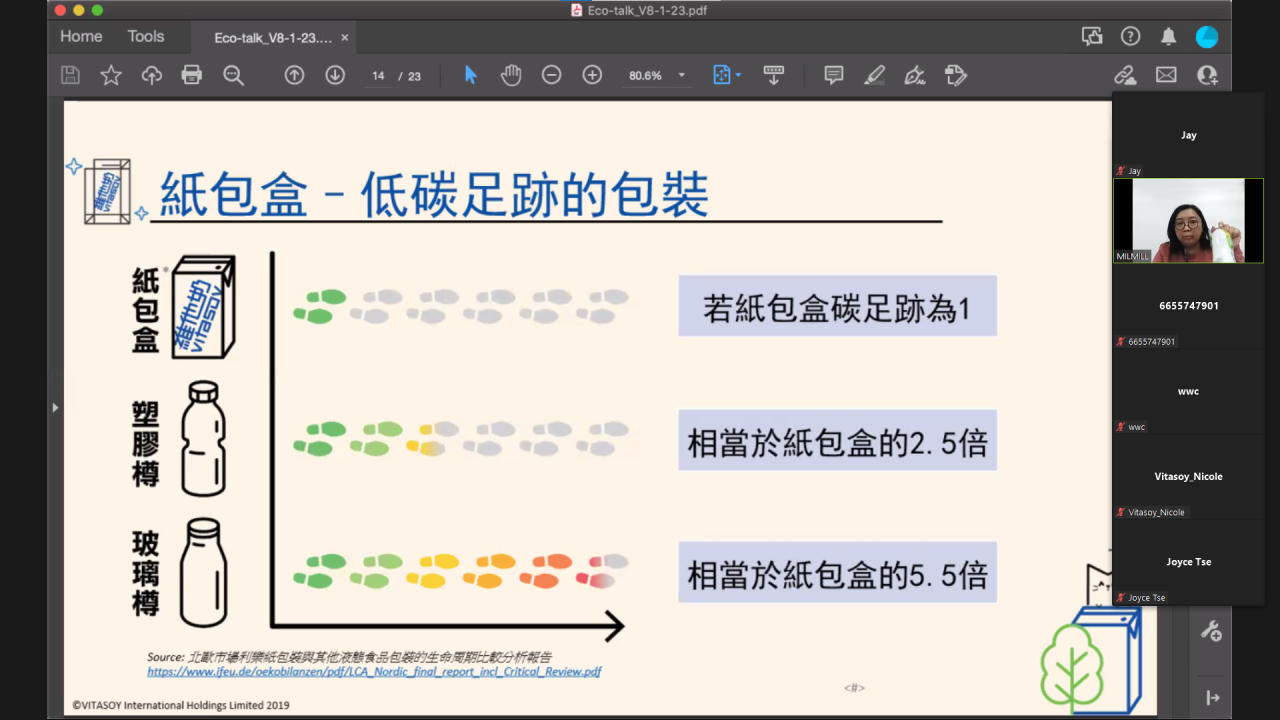Share with others person icon
The width and height of the screenshot is (1280, 720).
[1207, 75]
